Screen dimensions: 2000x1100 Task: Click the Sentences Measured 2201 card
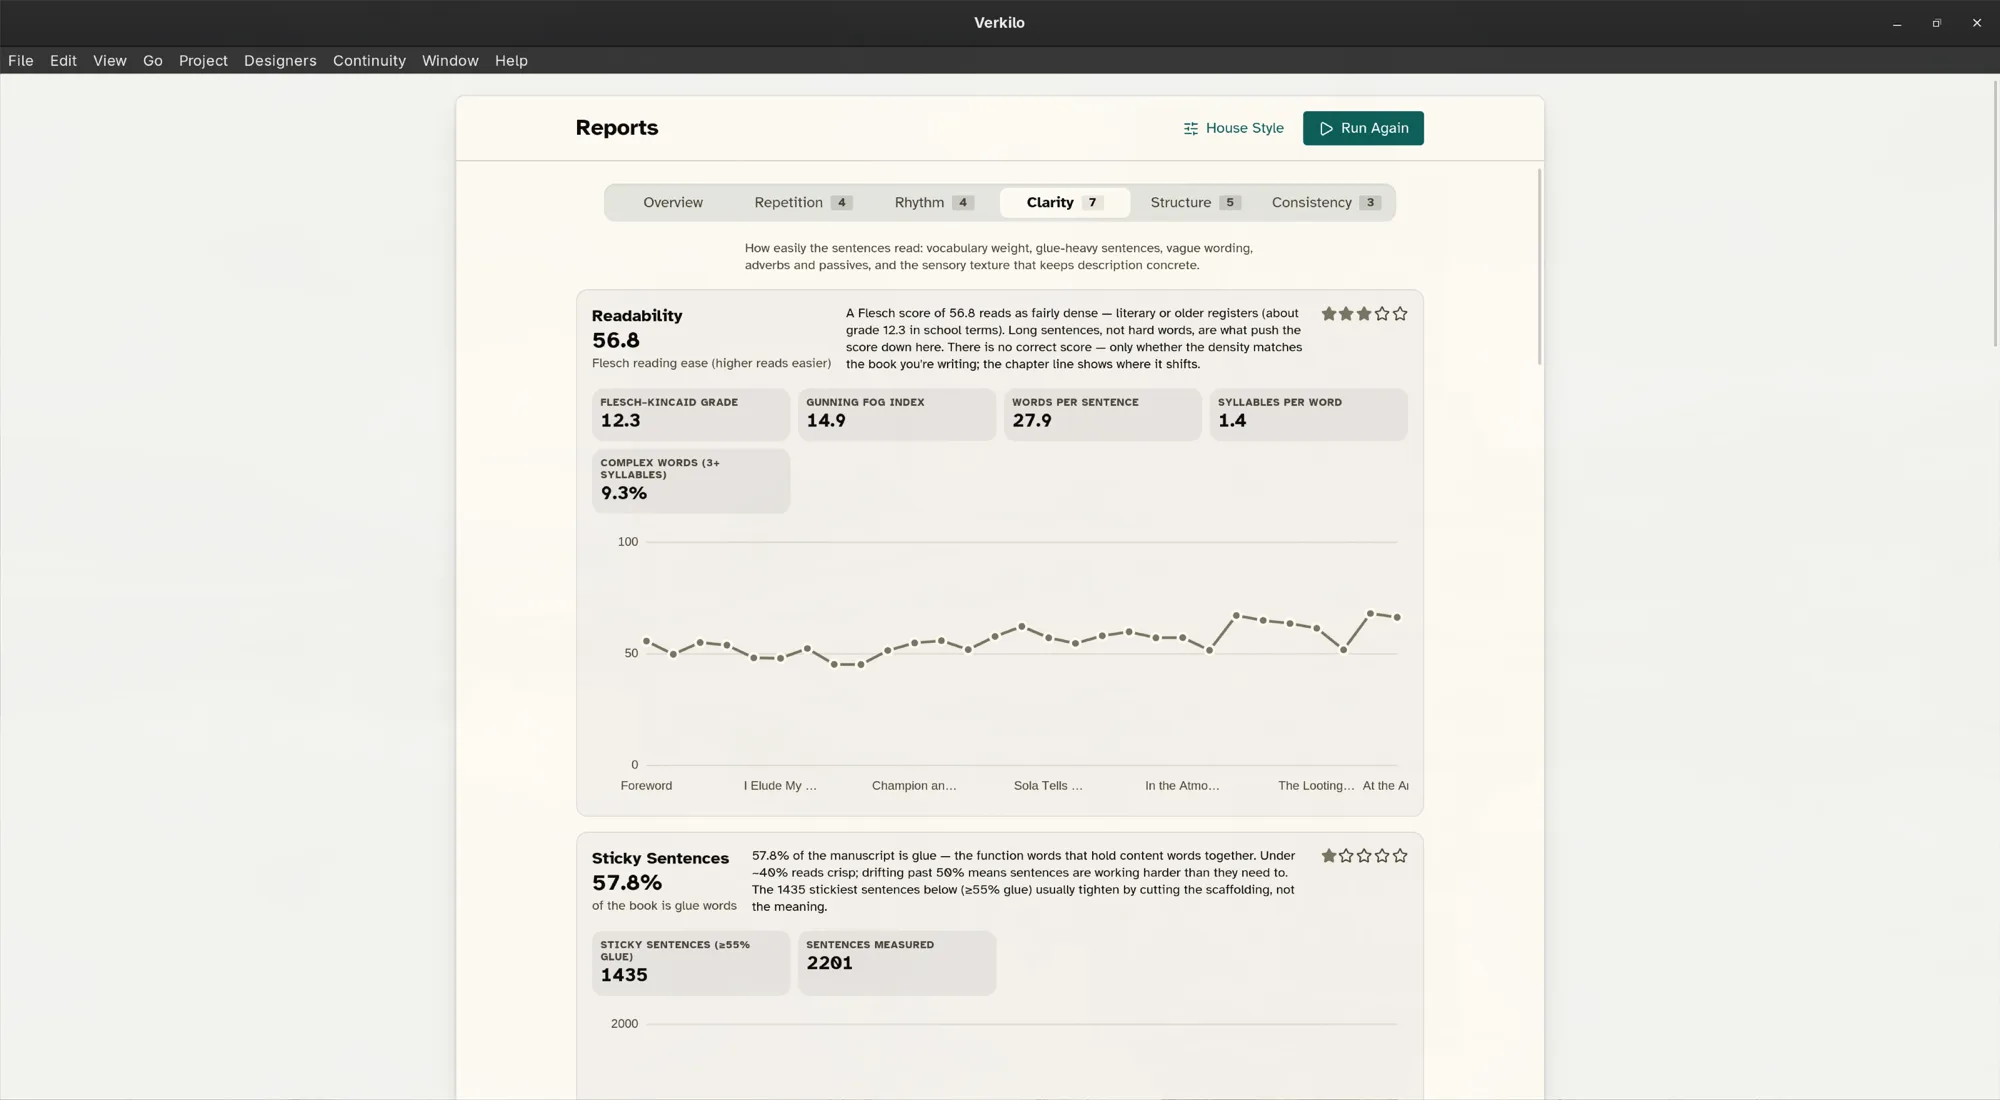pyautogui.click(x=897, y=963)
